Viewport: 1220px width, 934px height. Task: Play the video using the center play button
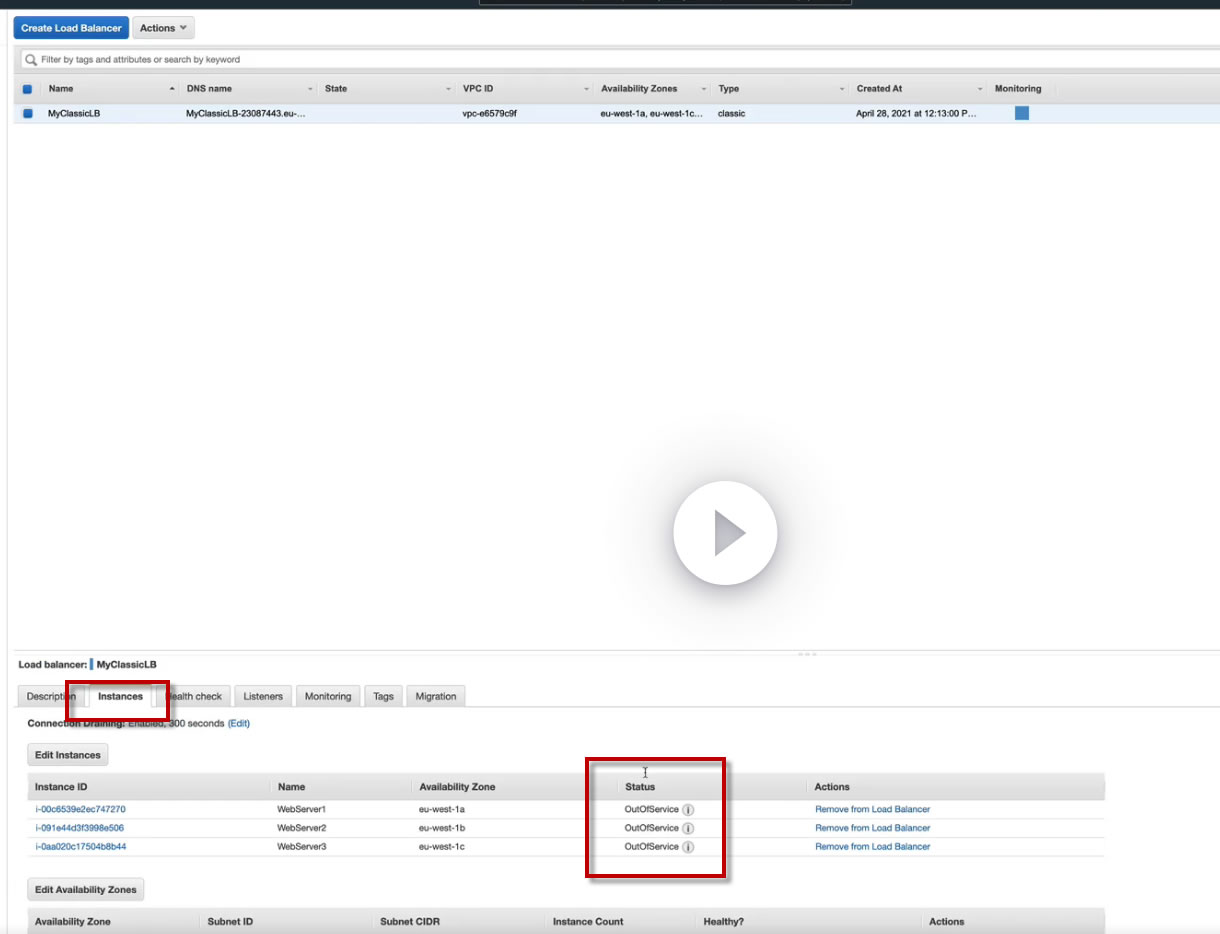coord(725,533)
